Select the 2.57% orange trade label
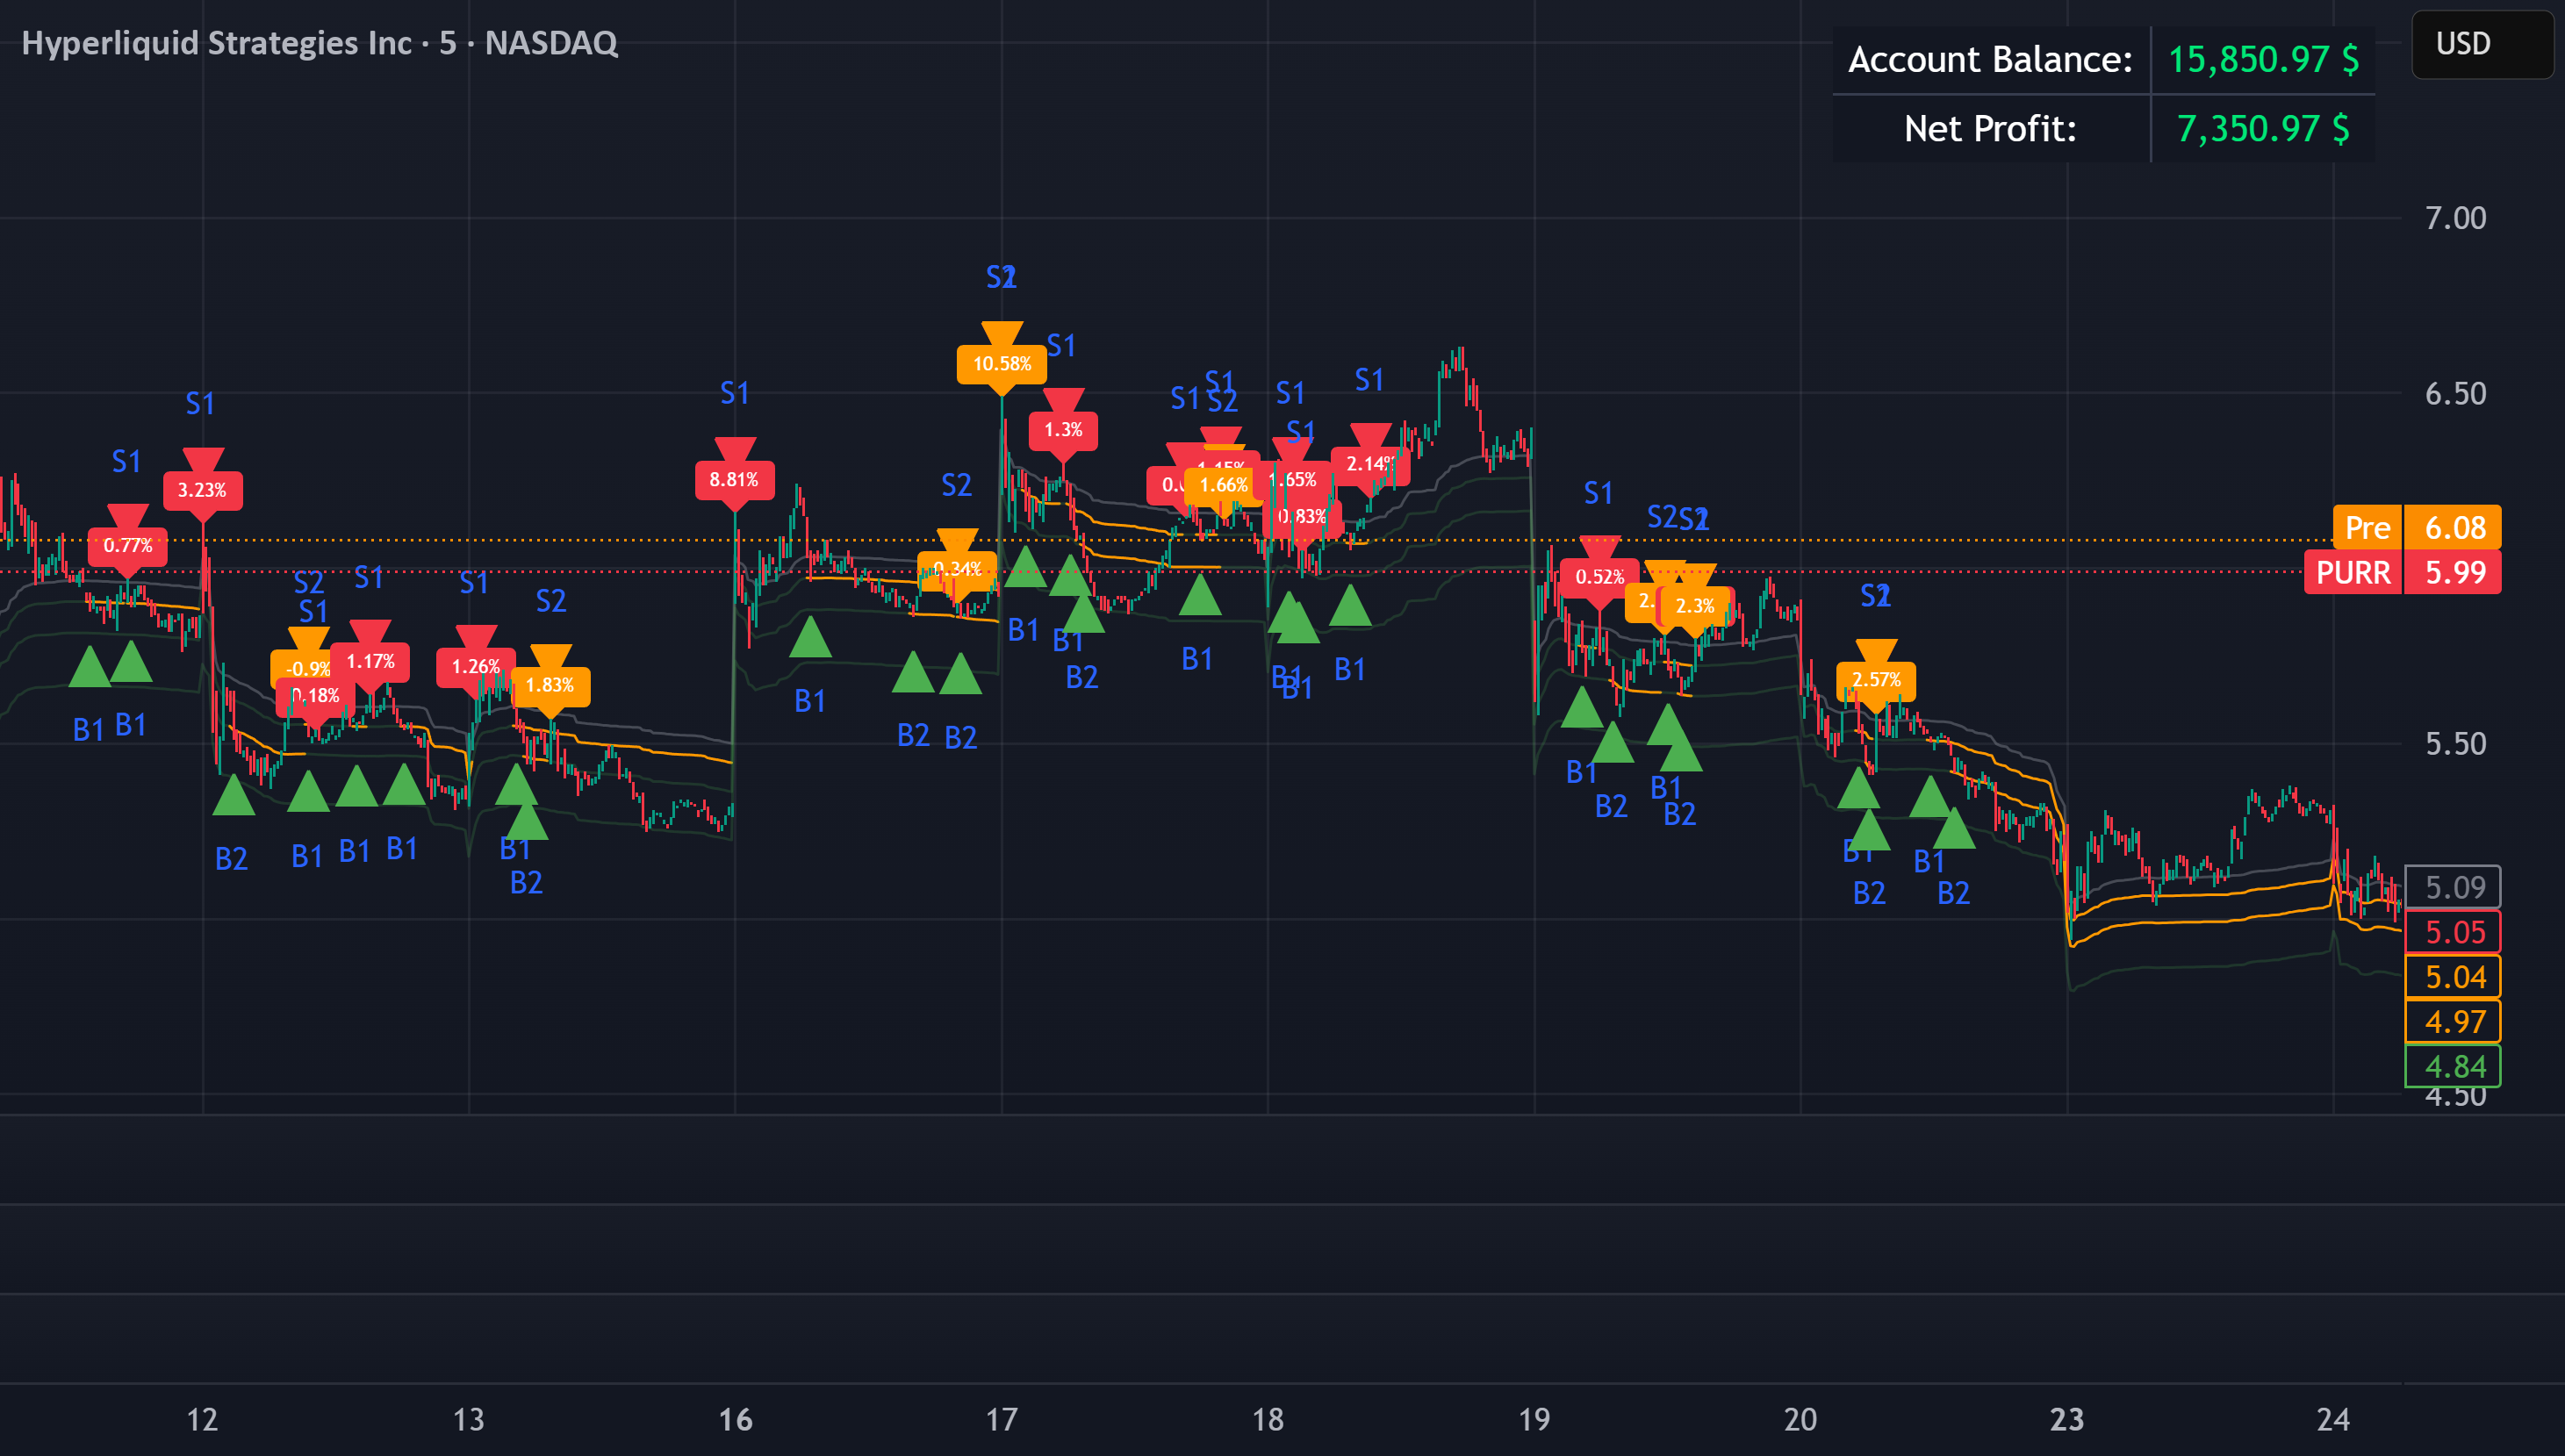Viewport: 2565px width, 1456px height. coord(1876,680)
